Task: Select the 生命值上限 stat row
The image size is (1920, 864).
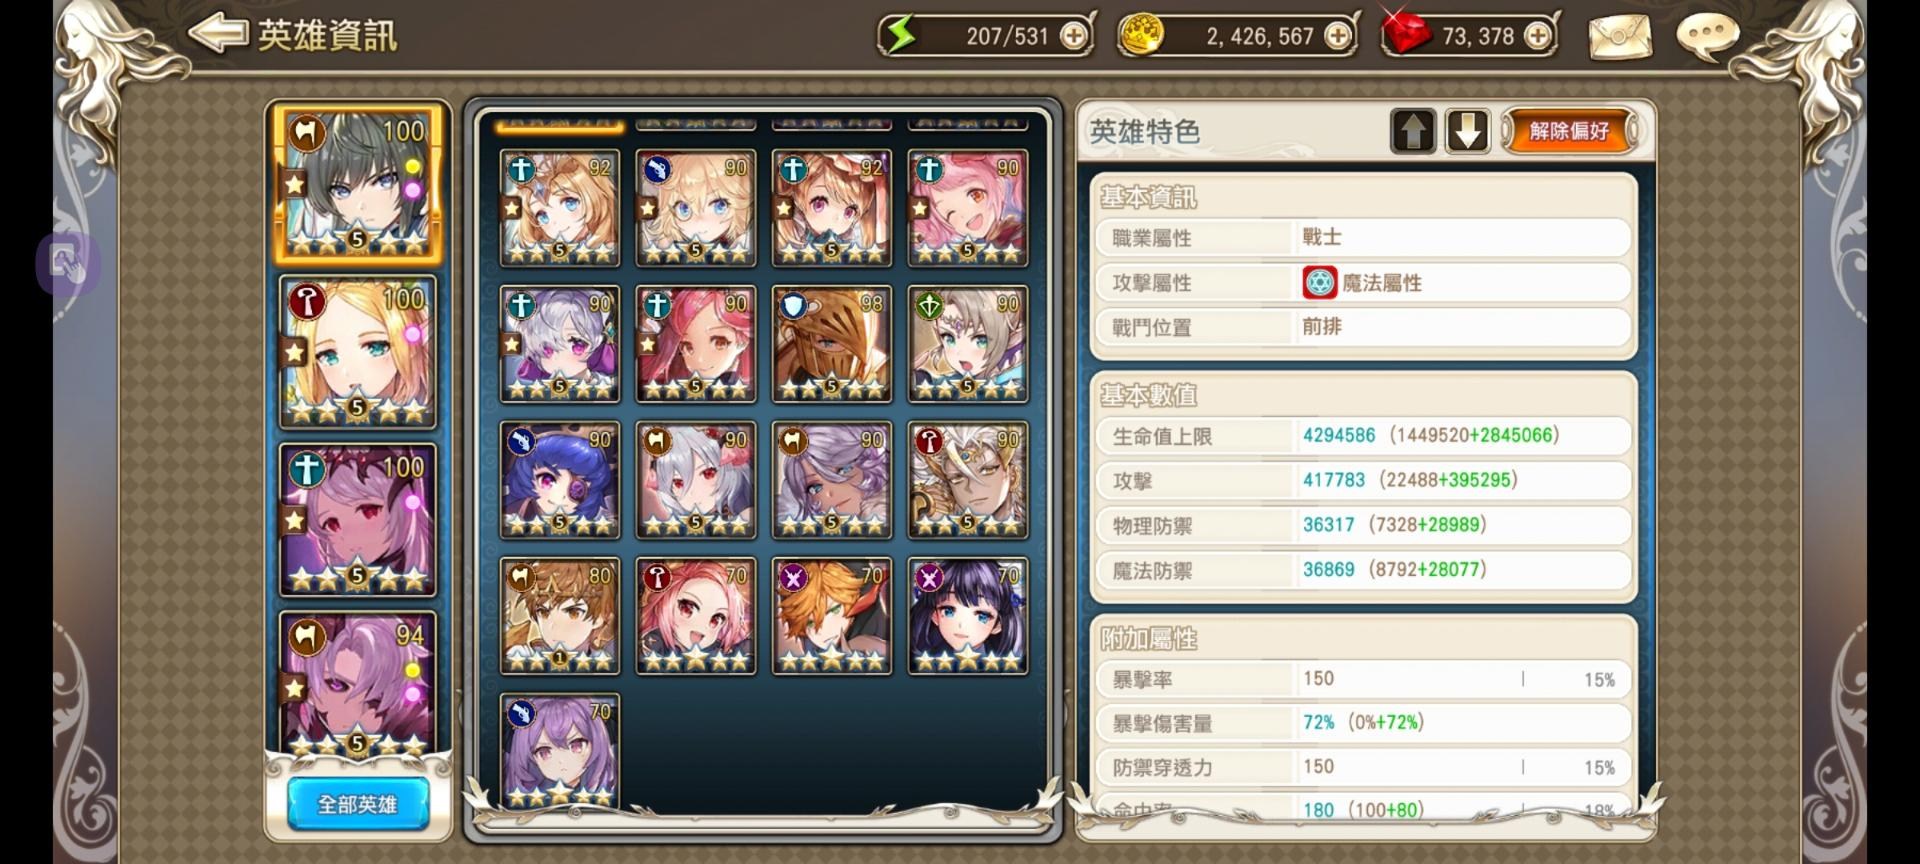Action: tap(1364, 436)
